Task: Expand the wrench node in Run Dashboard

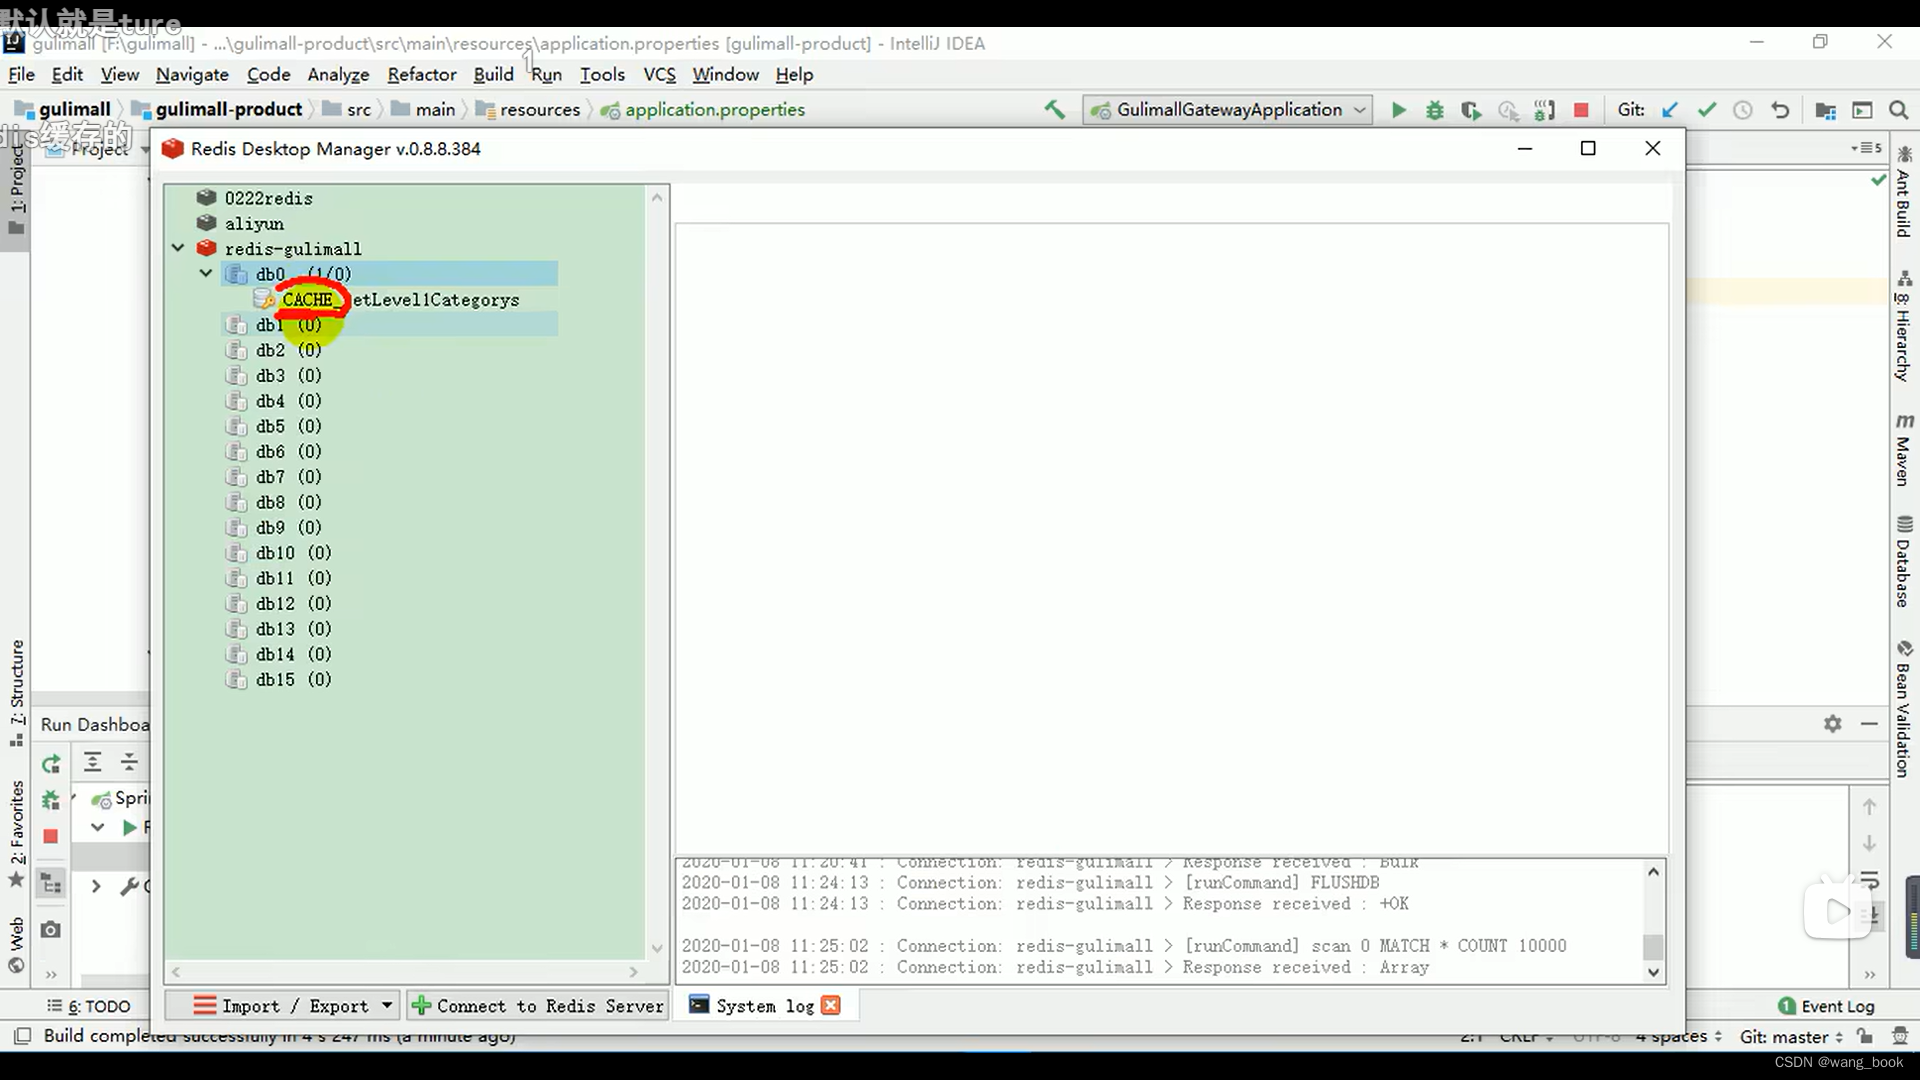Action: (96, 886)
